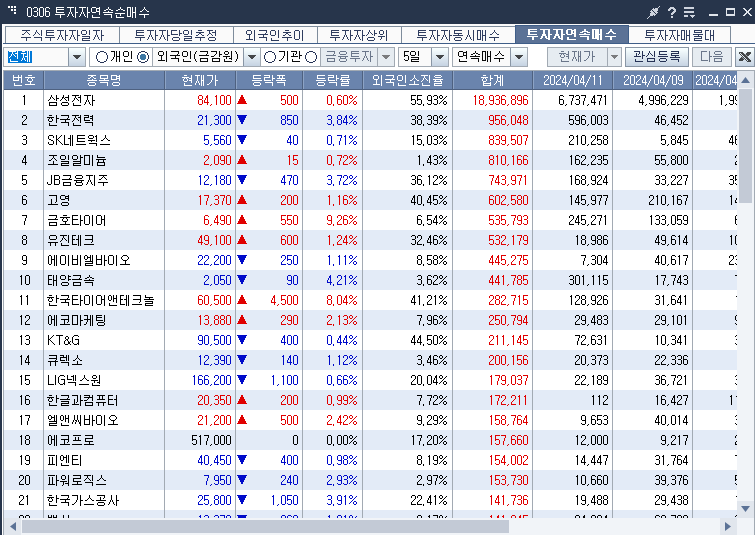
Task: Select the 파워로직스 stock name
Action: [x=76, y=480]
